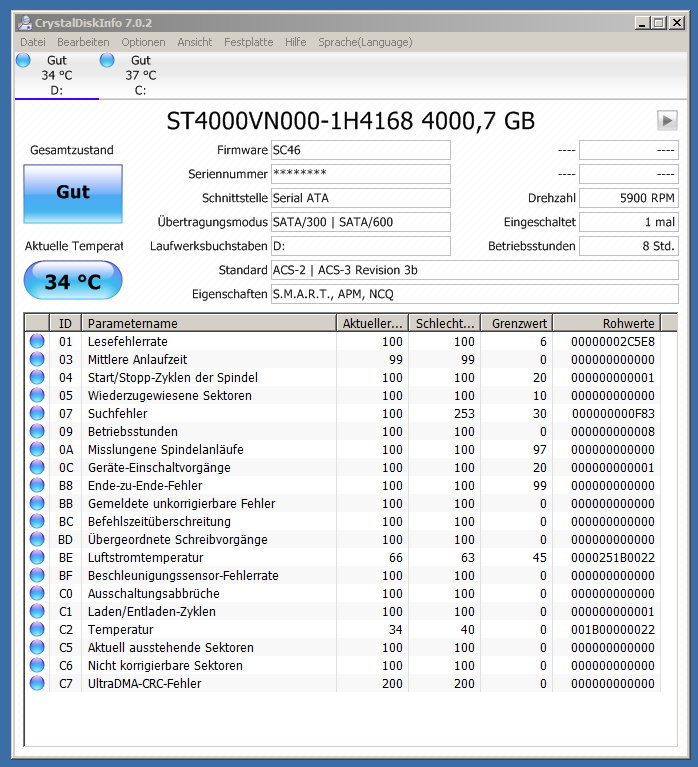This screenshot has height=767, width=698.
Task: Open the Festplatte menu
Action: coord(248,42)
